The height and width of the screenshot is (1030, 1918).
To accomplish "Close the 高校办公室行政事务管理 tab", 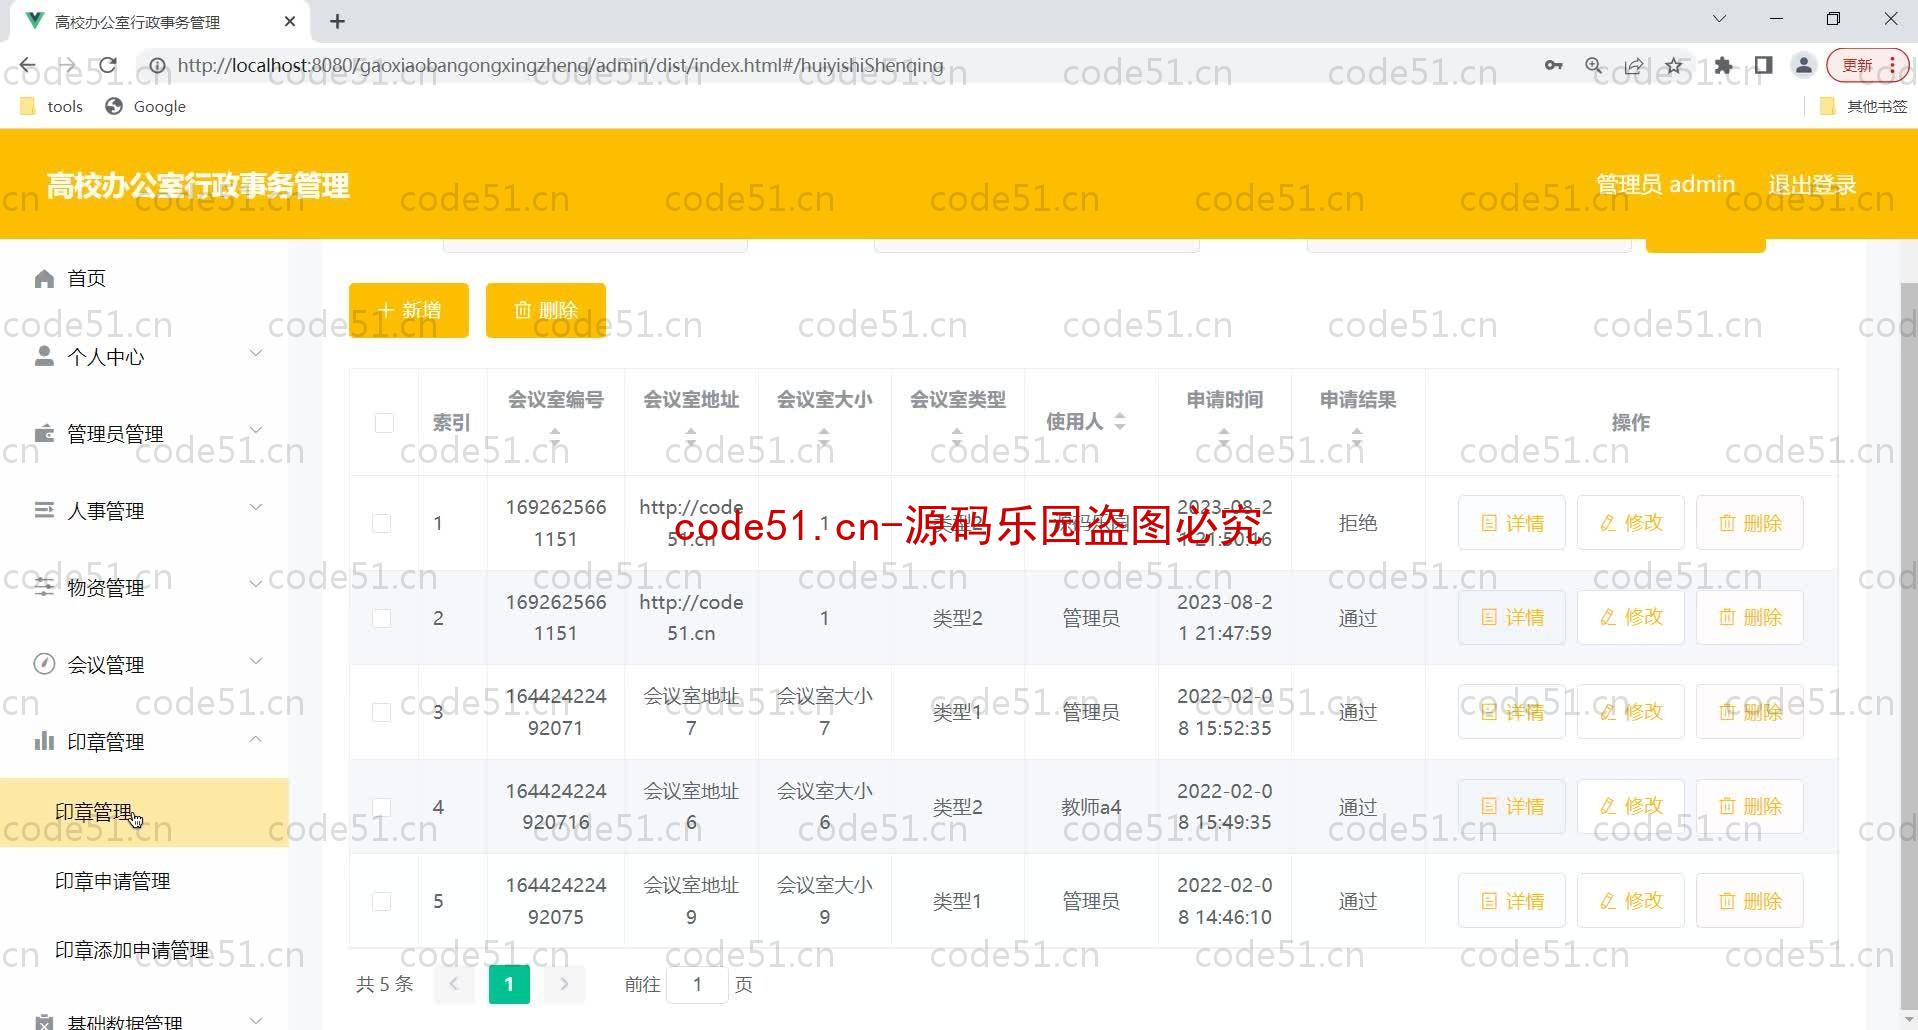I will pos(290,21).
